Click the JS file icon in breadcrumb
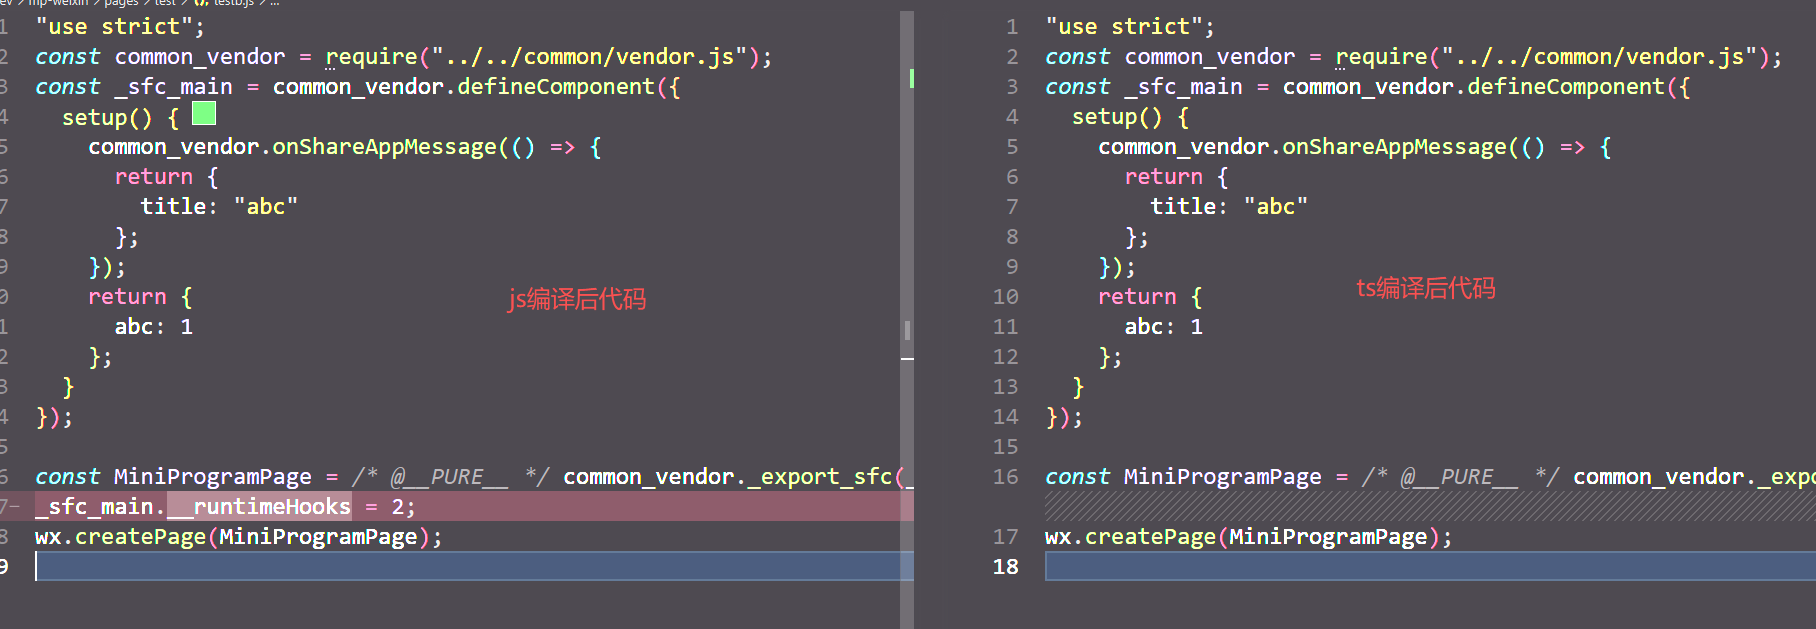The image size is (1816, 629). [x=201, y=3]
